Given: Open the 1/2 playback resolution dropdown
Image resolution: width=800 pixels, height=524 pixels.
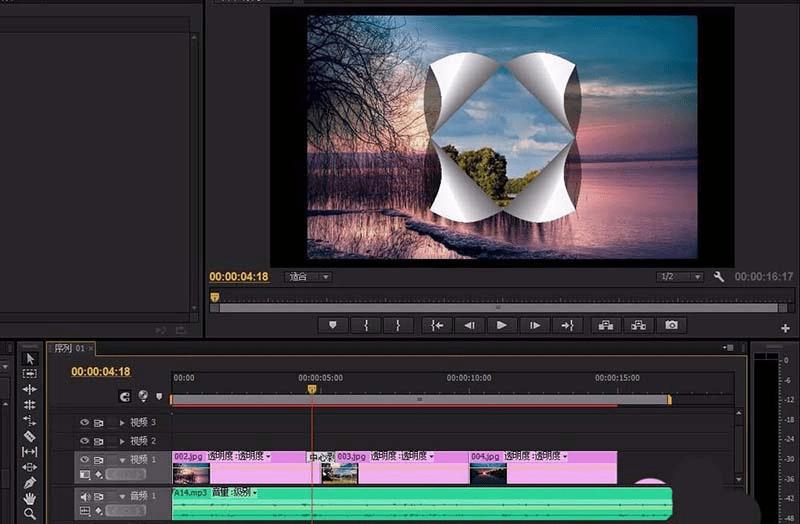Looking at the screenshot, I should pyautogui.click(x=679, y=277).
